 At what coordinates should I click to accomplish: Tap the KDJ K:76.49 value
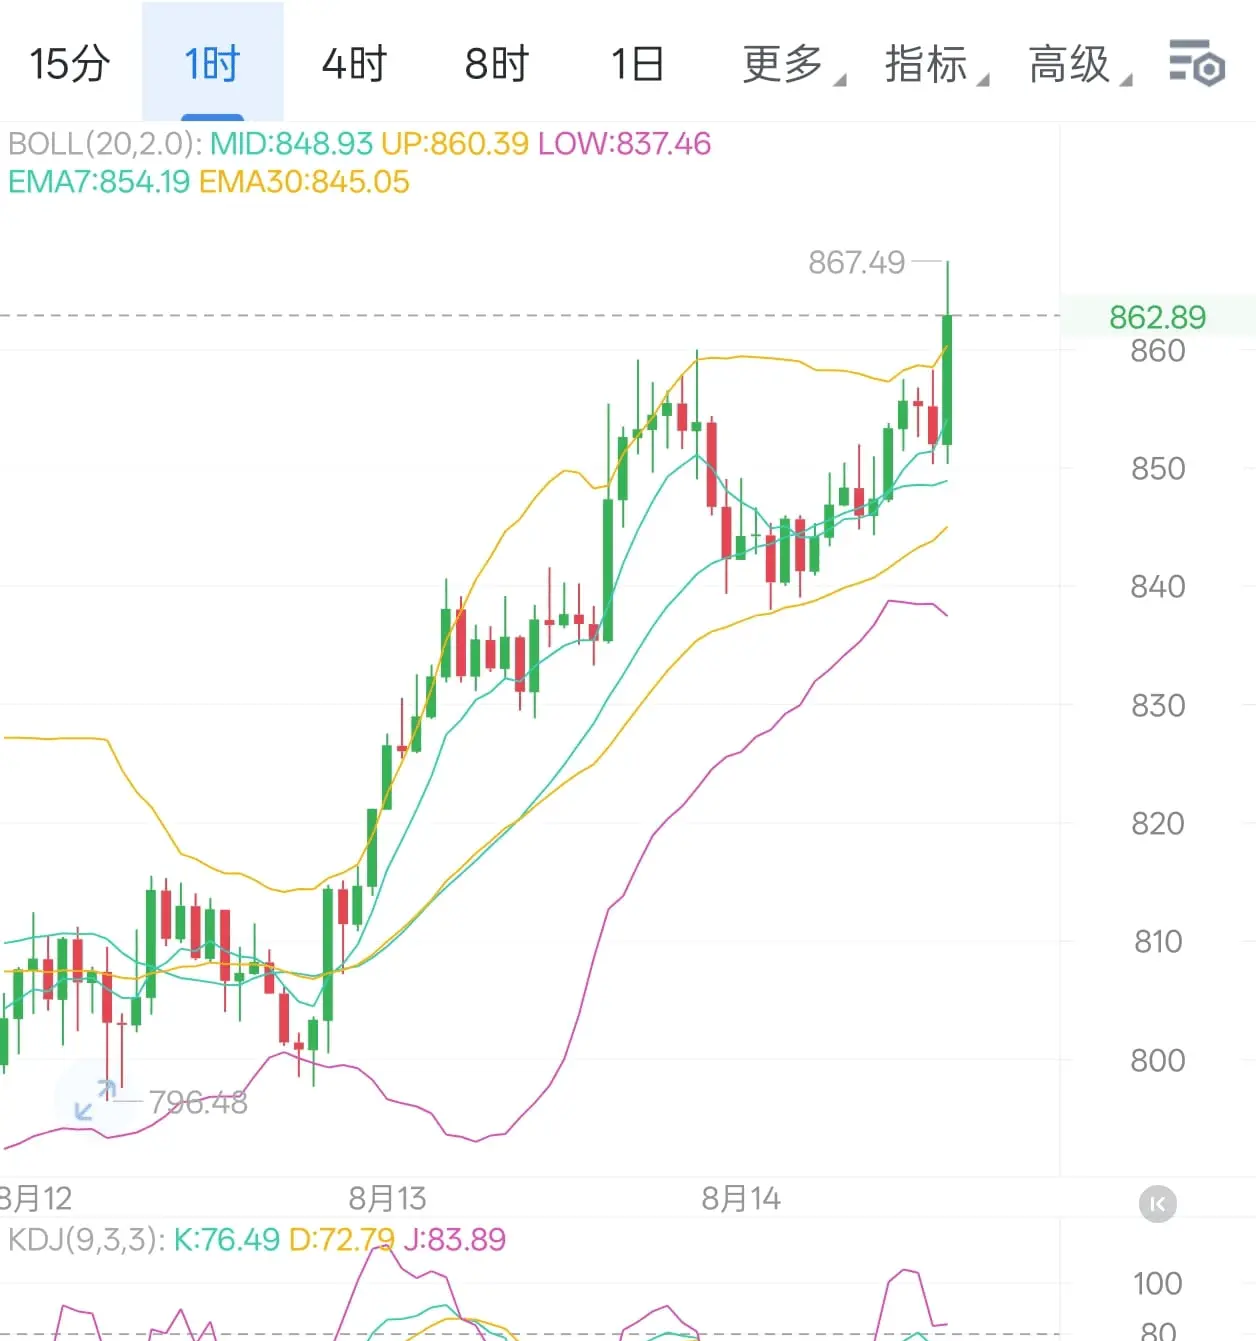point(227,1240)
